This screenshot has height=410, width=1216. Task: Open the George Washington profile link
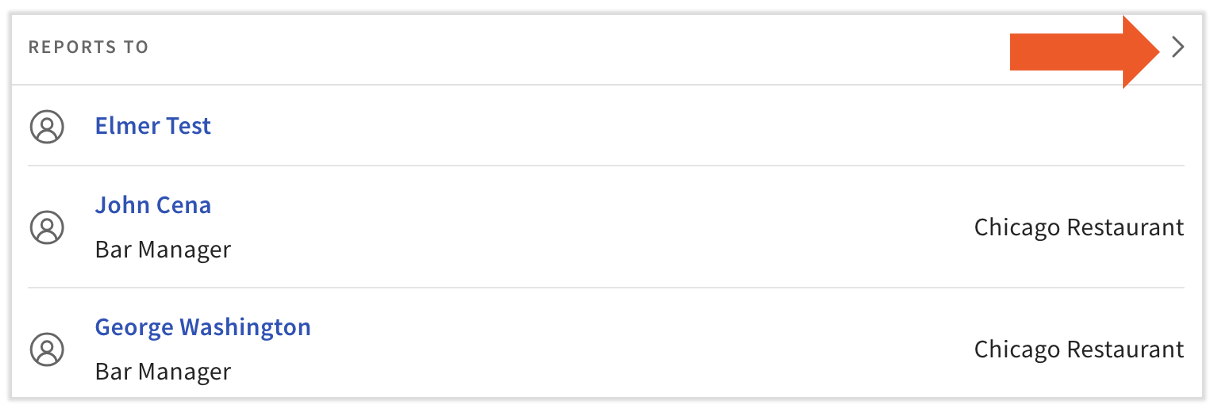click(x=203, y=327)
